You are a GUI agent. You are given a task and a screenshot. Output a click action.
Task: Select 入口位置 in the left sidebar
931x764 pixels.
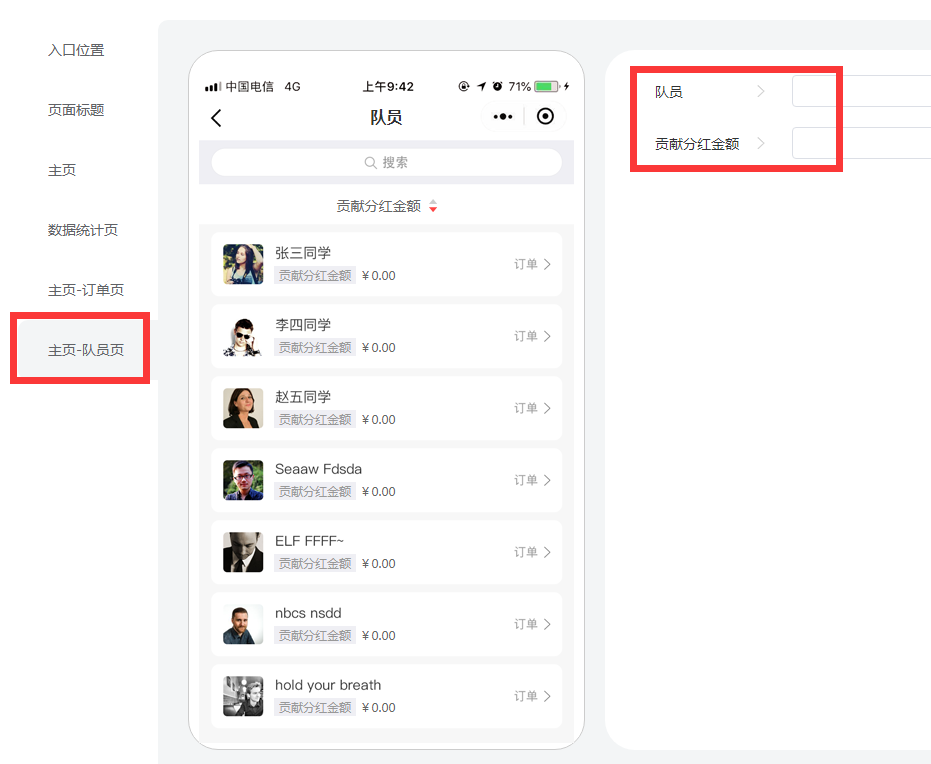76,50
